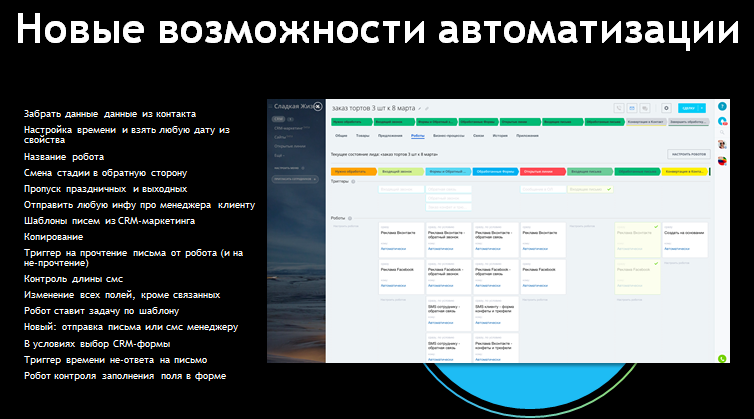
Task: Click slide text Копирование
Action: click(53, 237)
